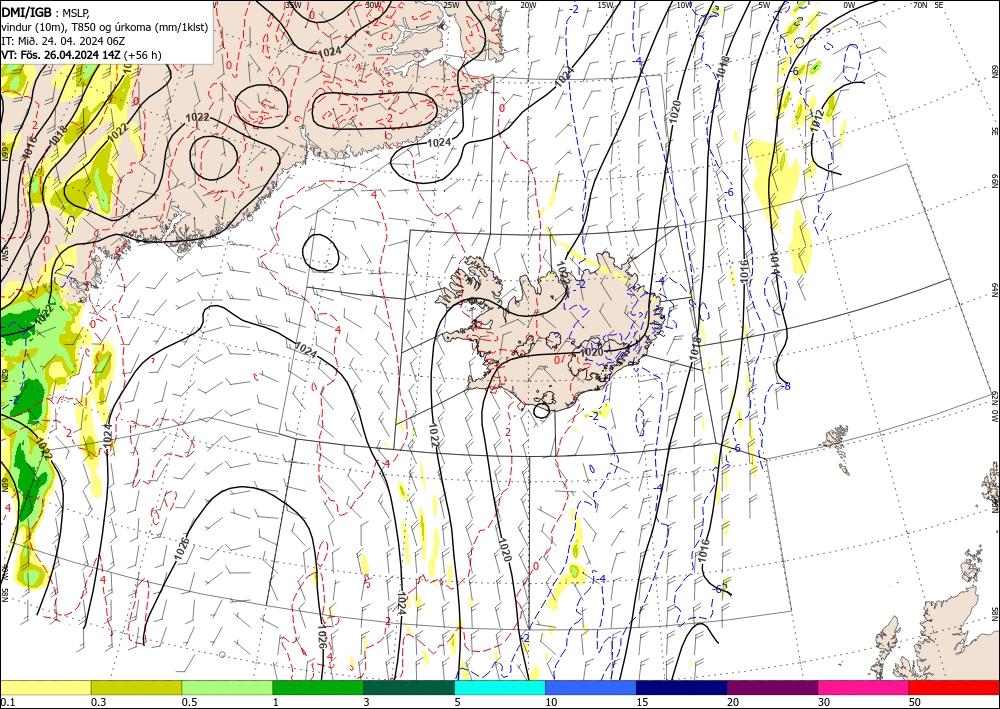The width and height of the screenshot is (1000, 709).
Task: Click the '30' legend value
Action: coord(824,702)
